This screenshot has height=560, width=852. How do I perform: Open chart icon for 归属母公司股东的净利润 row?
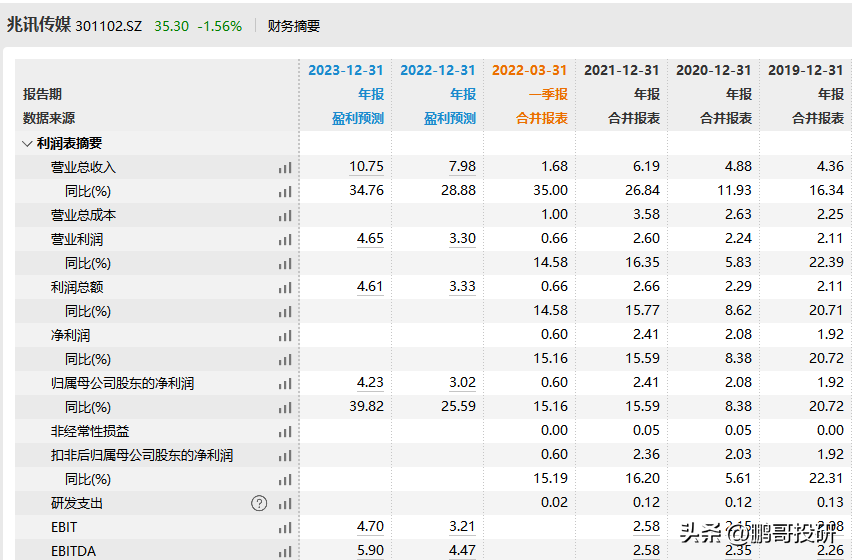285,383
